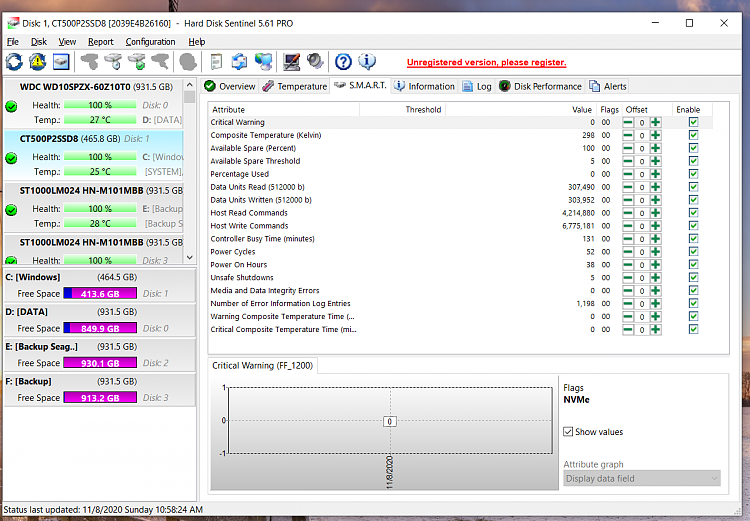This screenshot has width=750, height=521.
Task: Toggle Enable checkbox for Host Write Commands
Action: pyautogui.click(x=693, y=225)
